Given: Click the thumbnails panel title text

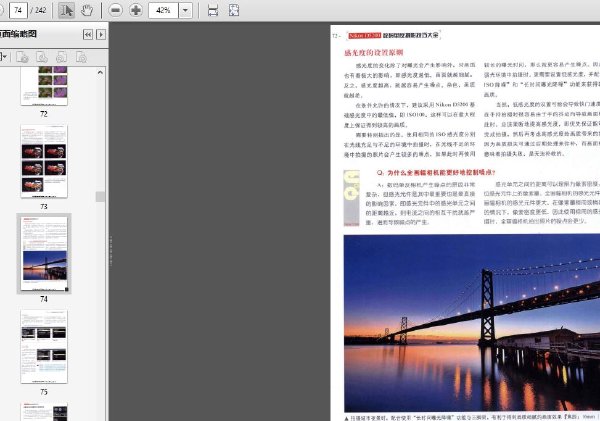Looking at the screenshot, I should pyautogui.click(x=18, y=34).
